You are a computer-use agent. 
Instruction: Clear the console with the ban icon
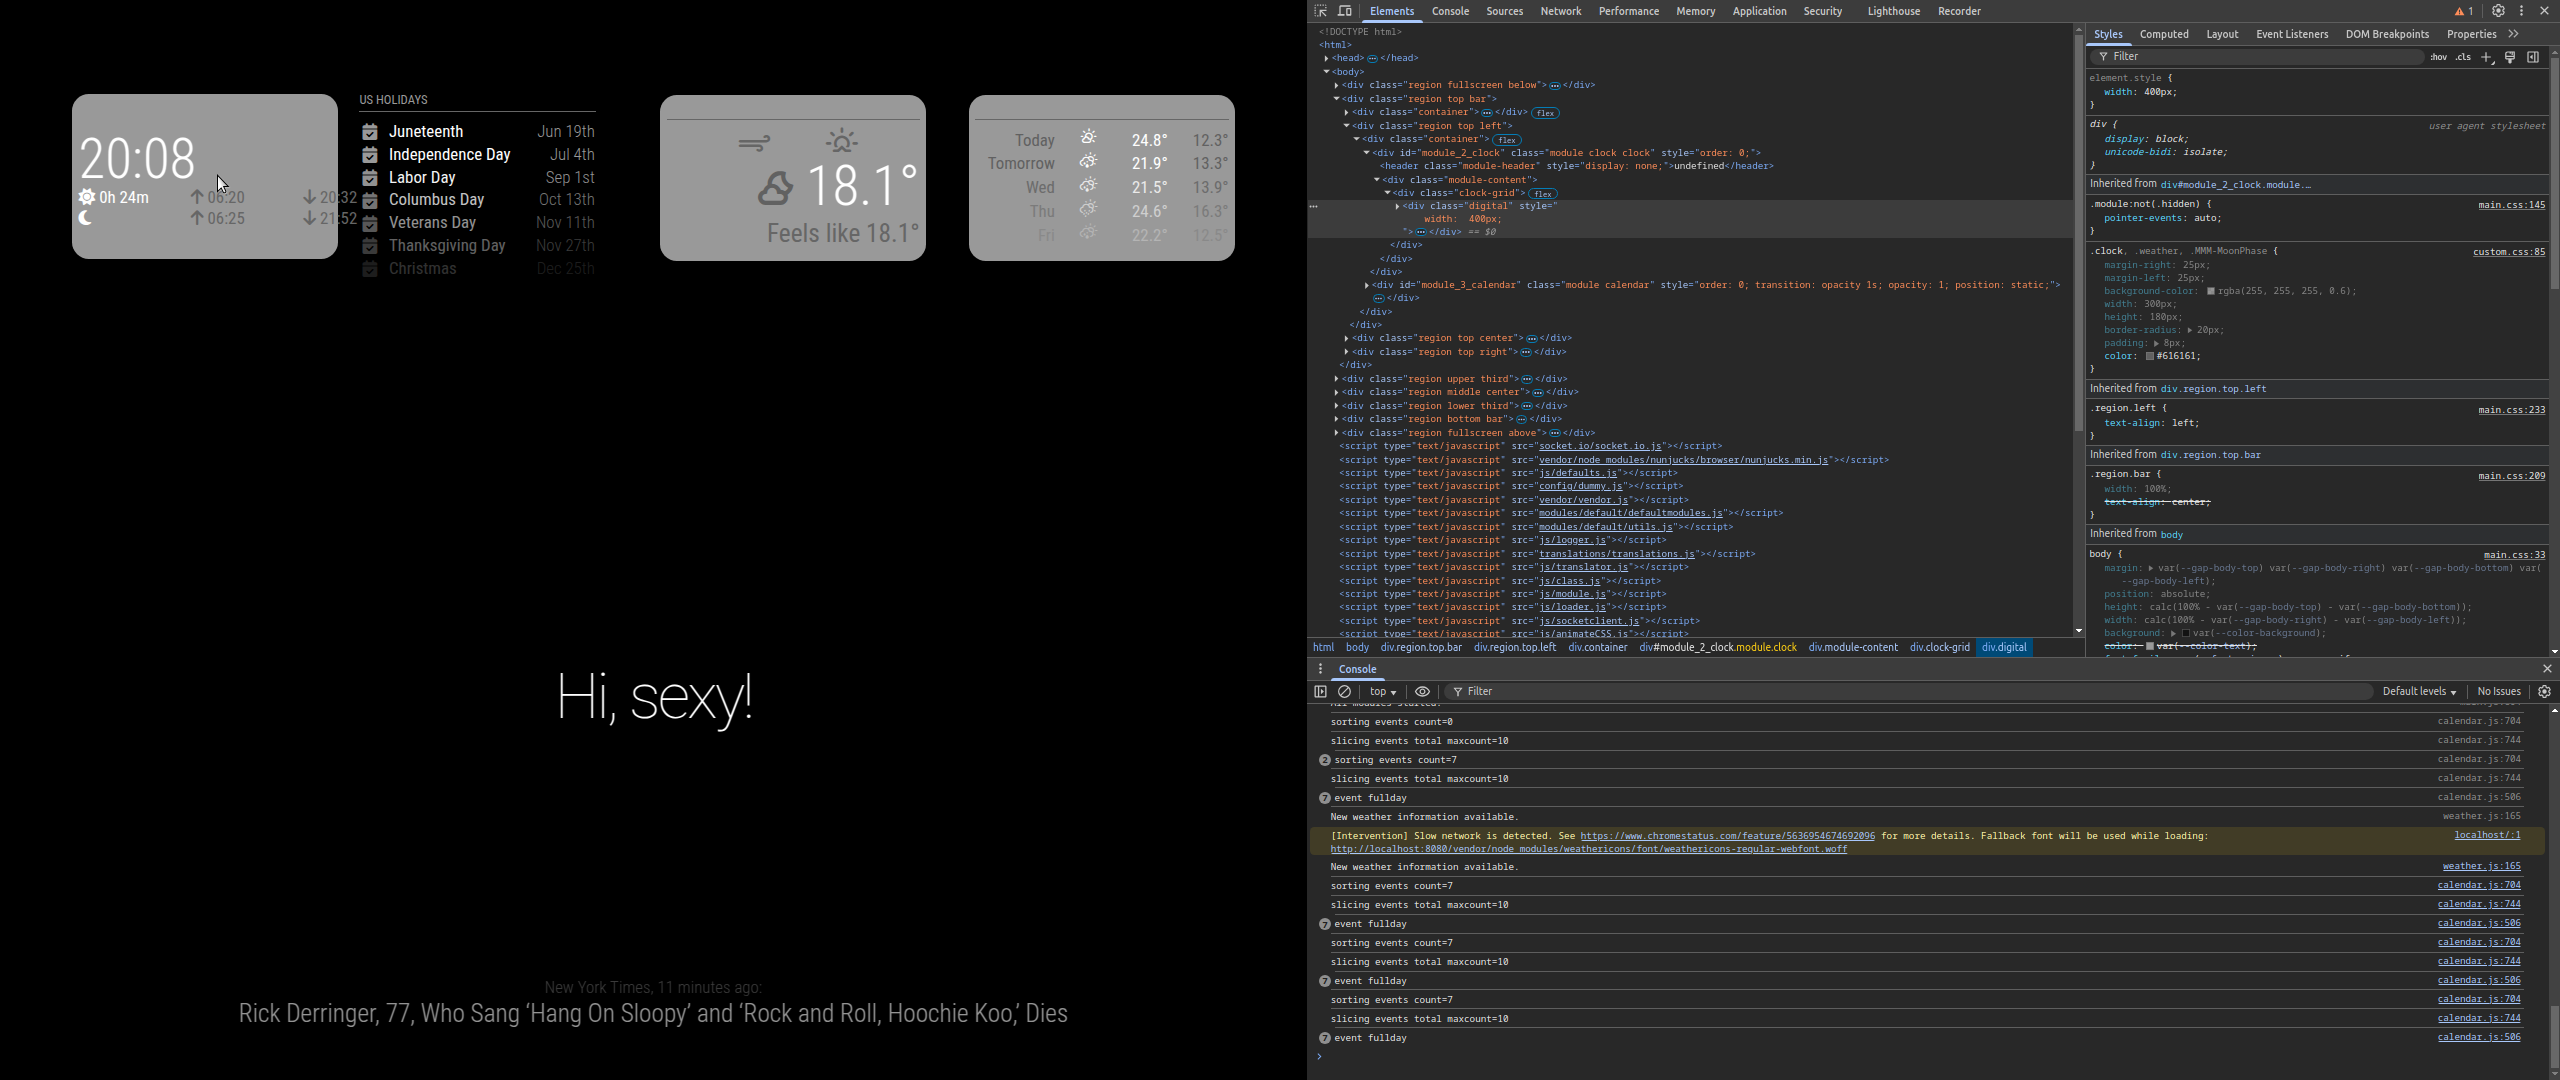(x=1345, y=692)
